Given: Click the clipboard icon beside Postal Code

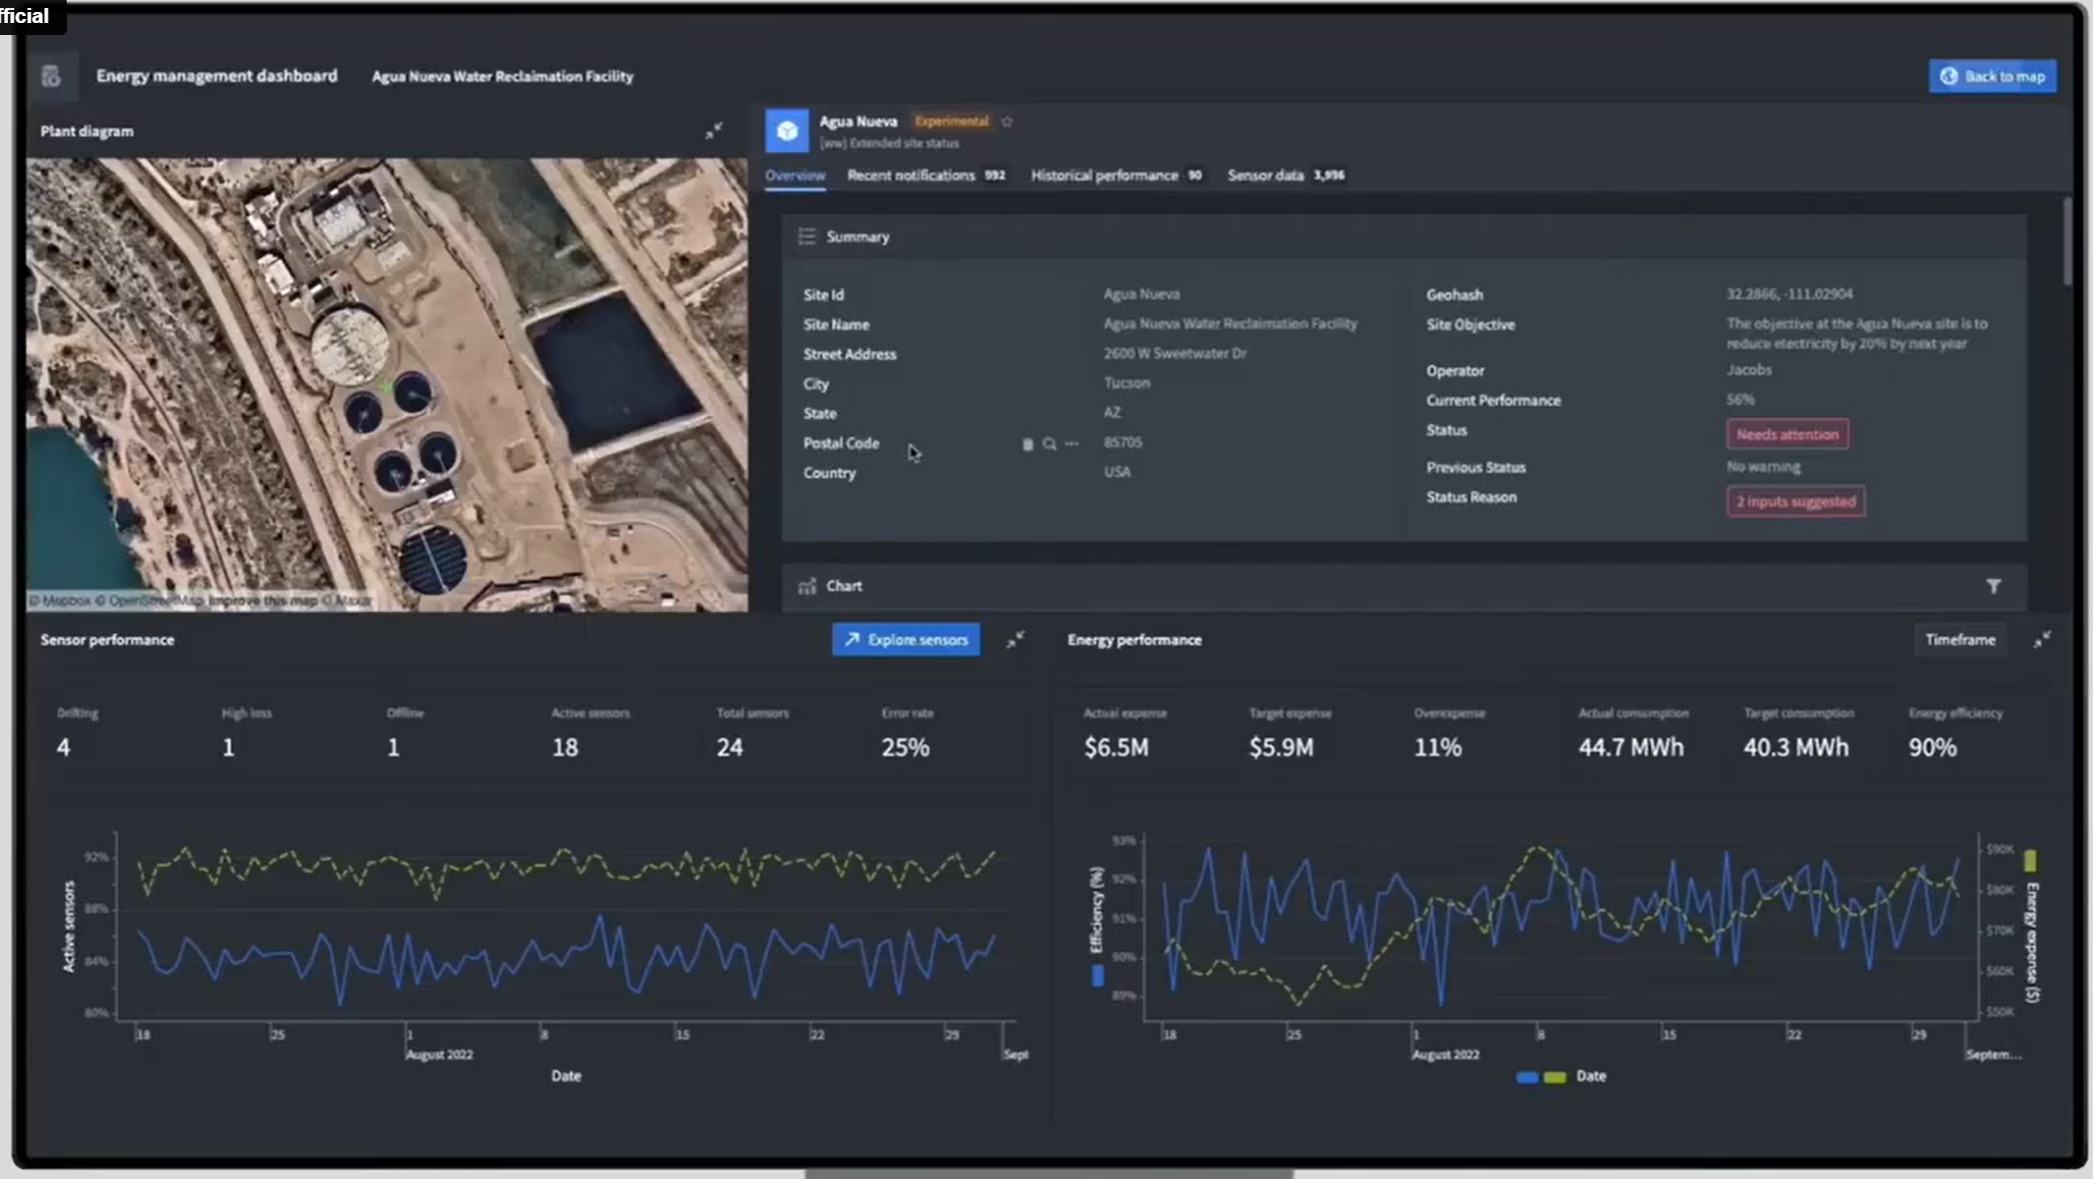Looking at the screenshot, I should (1027, 443).
